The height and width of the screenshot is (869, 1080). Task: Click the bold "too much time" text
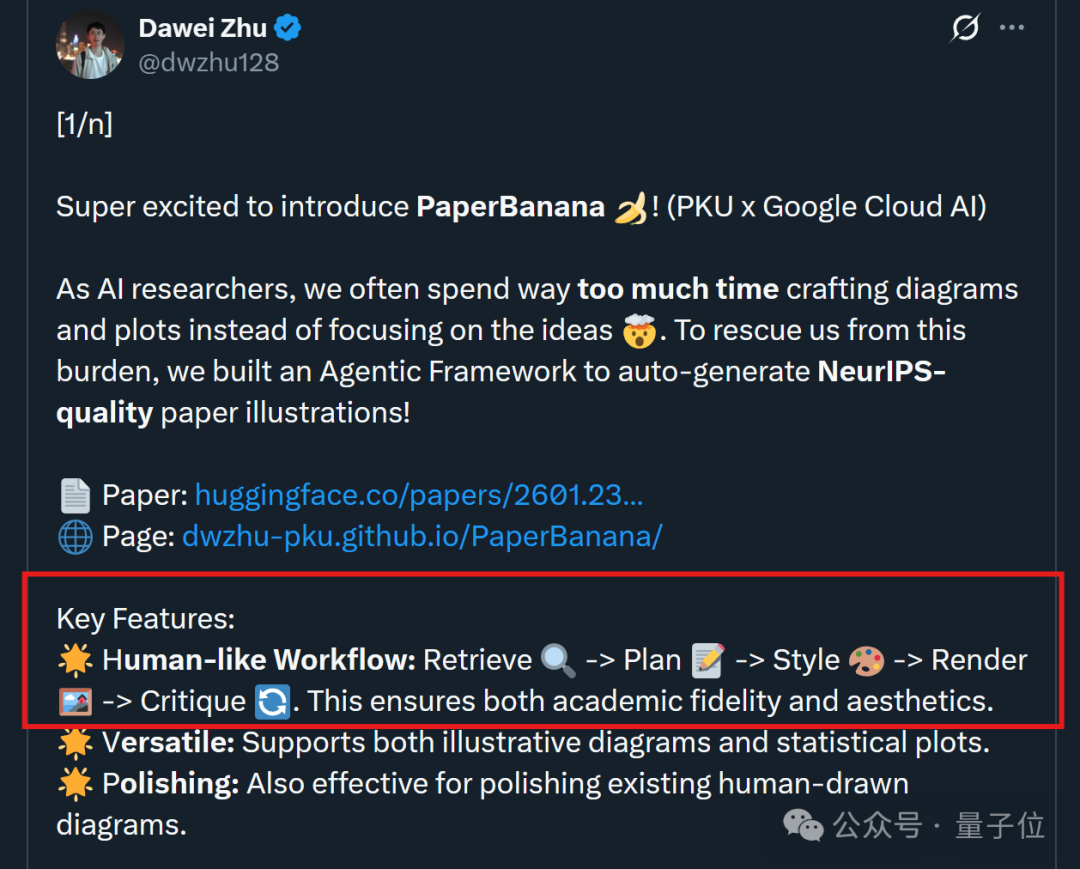pos(678,289)
